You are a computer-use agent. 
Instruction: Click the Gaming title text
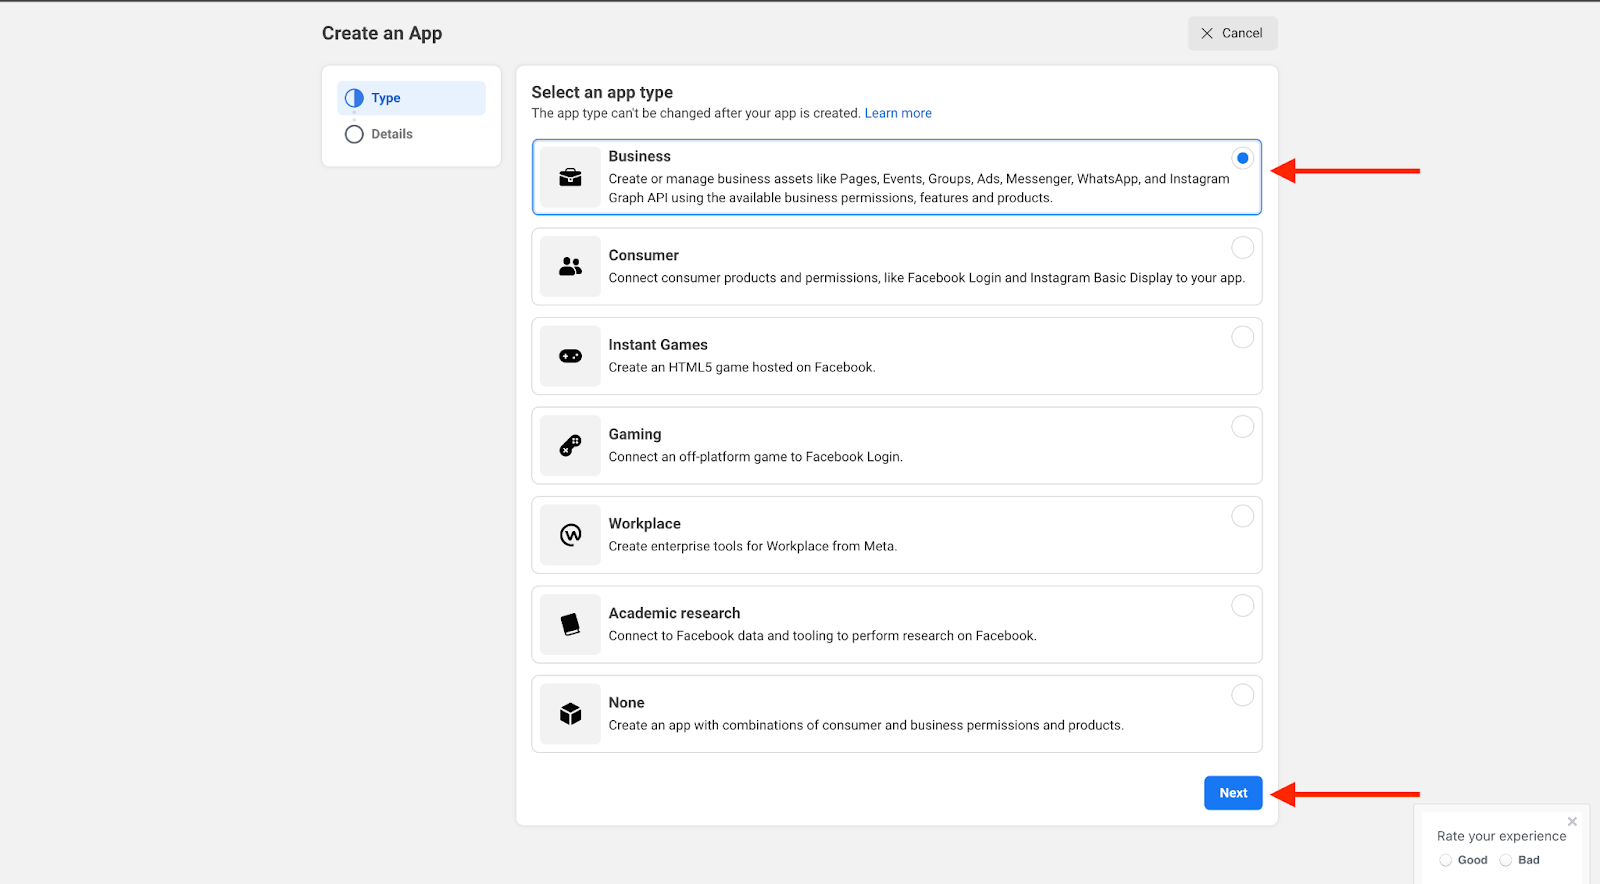[635, 434]
